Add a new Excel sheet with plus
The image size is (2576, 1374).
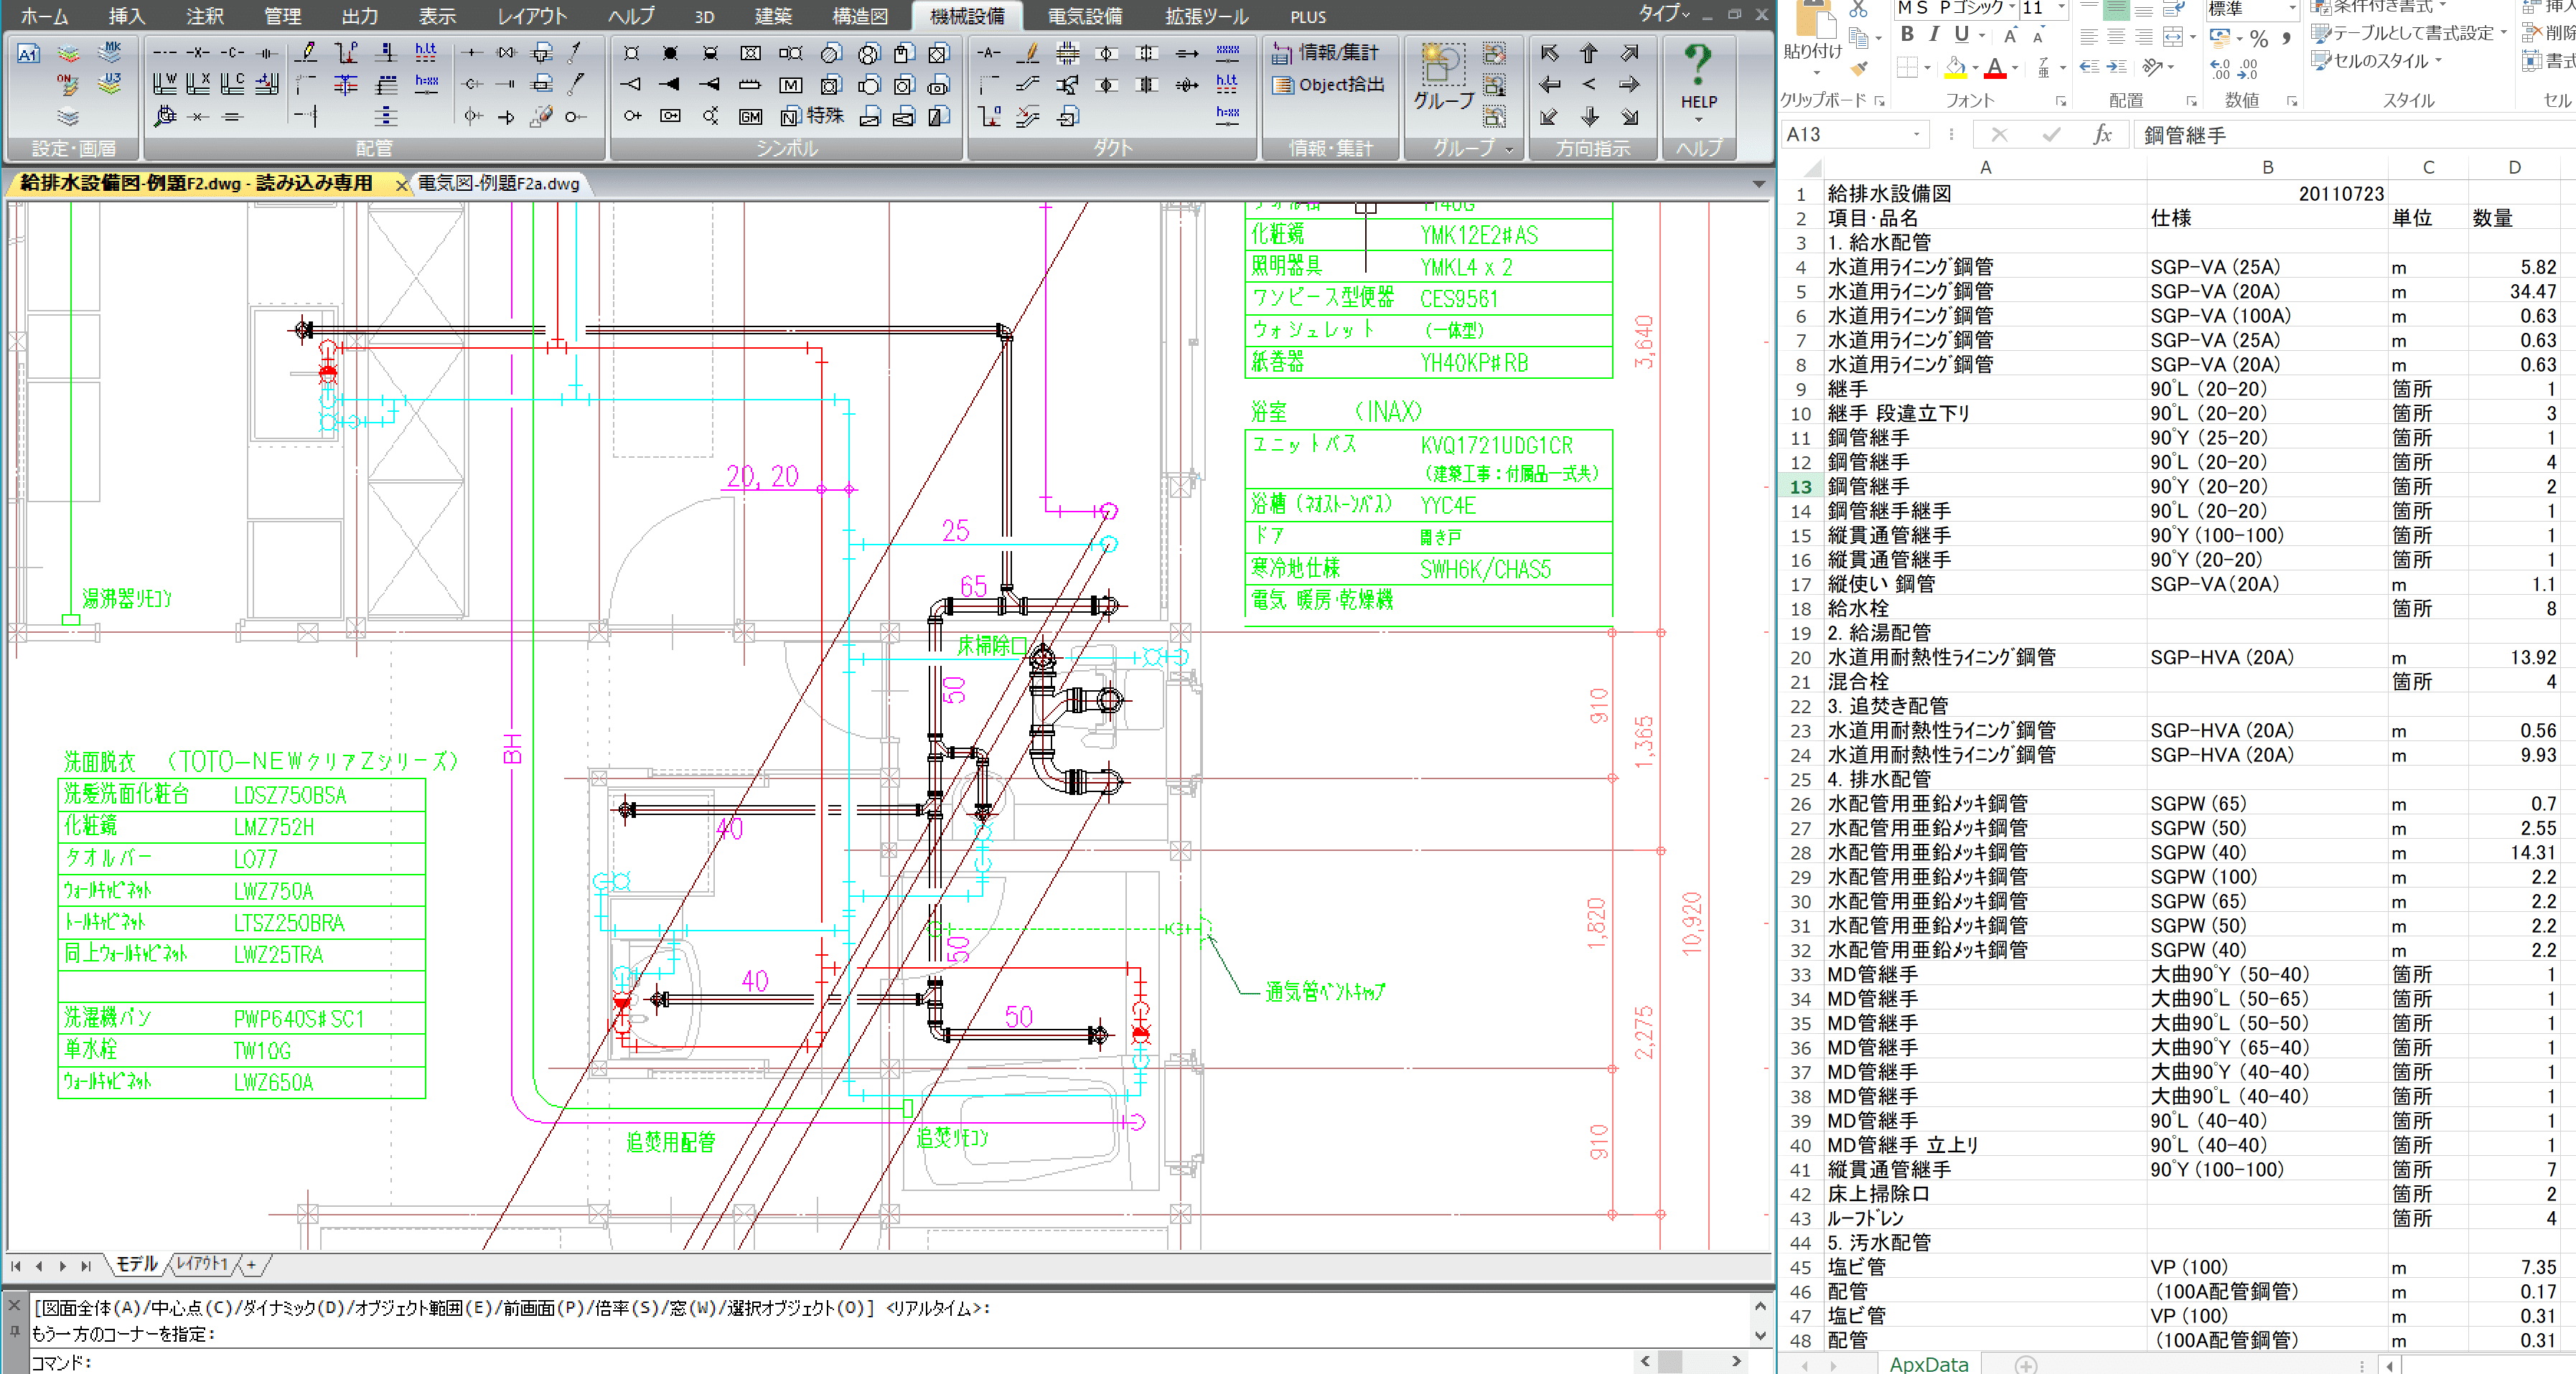tap(2026, 1364)
